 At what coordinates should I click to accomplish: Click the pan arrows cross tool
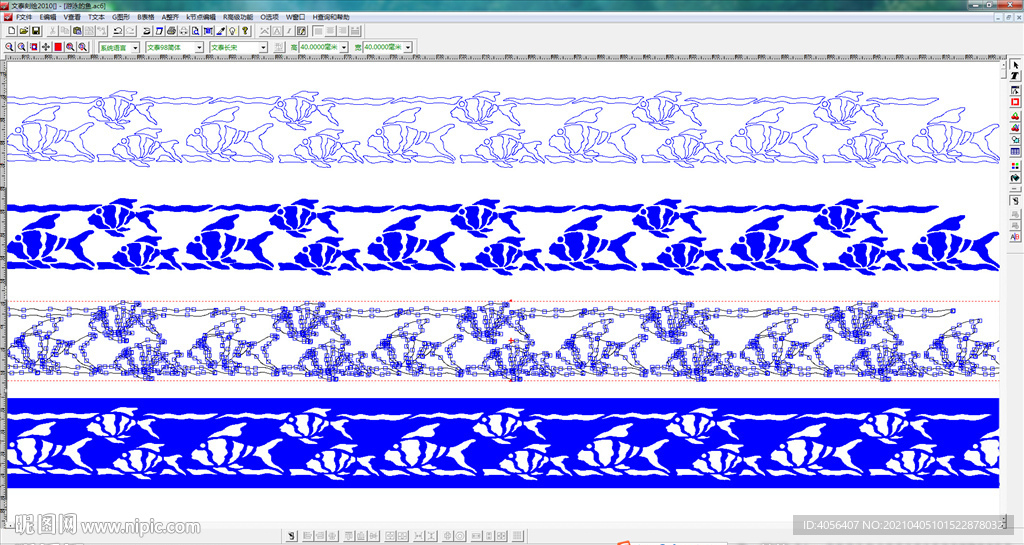tap(46, 47)
